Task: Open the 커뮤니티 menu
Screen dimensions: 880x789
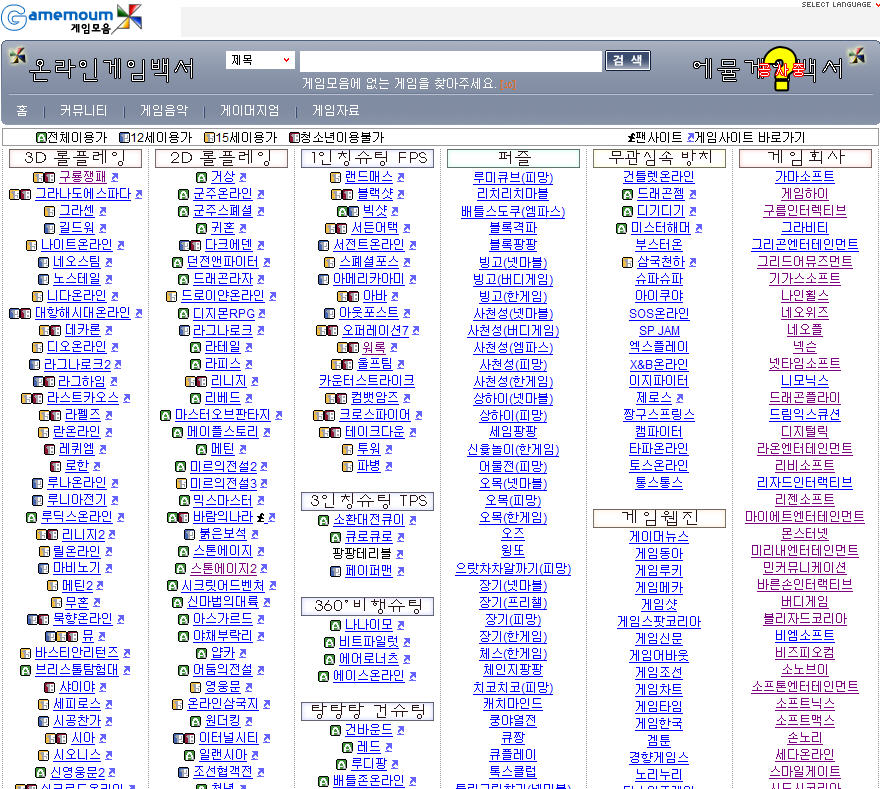Action: click(83, 111)
